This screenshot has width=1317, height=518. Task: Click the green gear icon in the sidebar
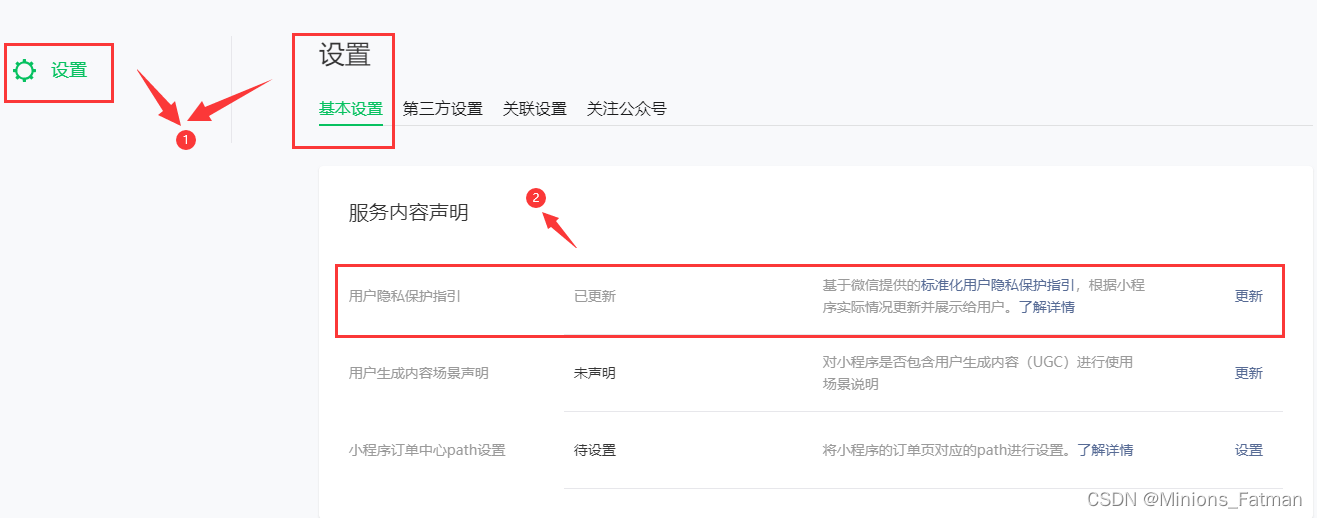click(25, 71)
